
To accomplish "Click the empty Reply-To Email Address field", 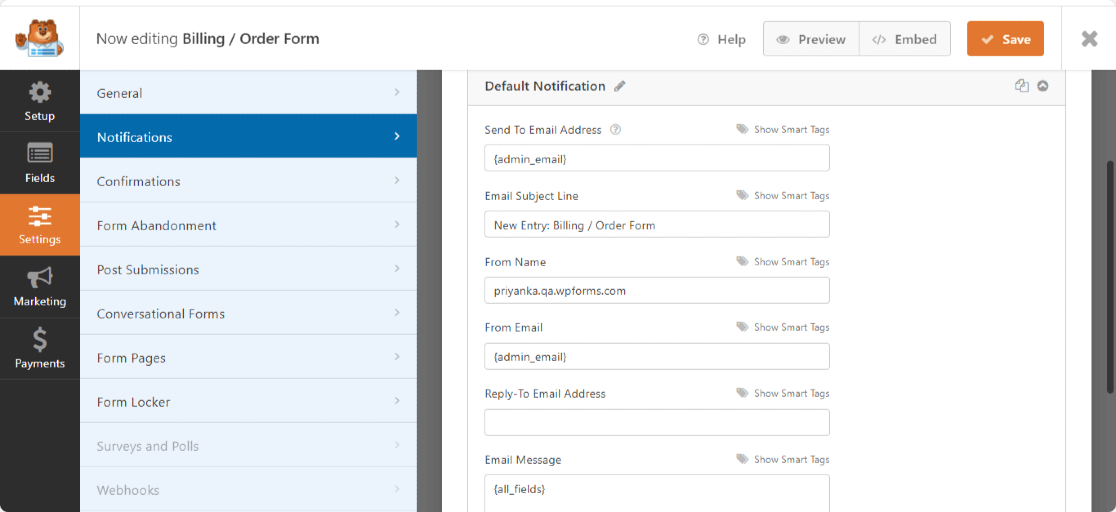I will coord(657,422).
